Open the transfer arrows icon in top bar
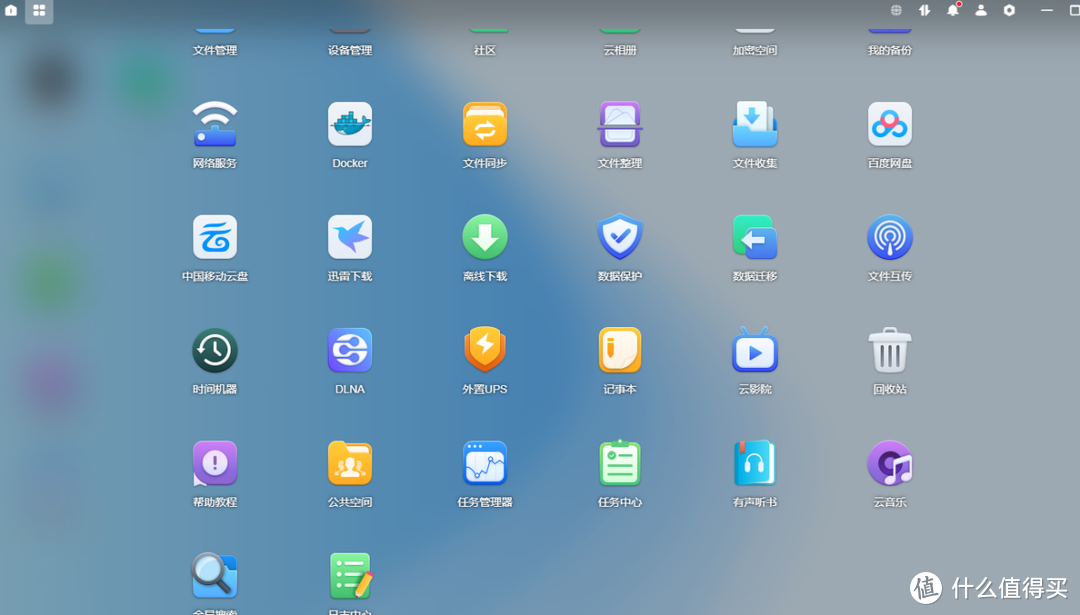 coord(924,10)
